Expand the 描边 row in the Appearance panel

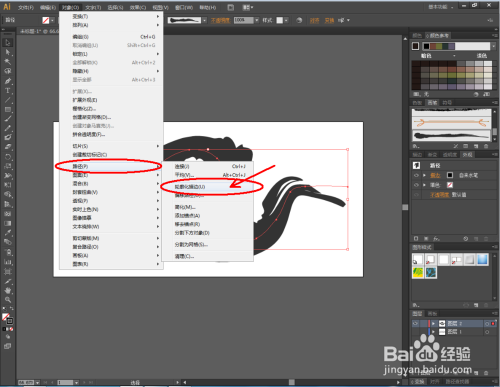pyautogui.click(x=424, y=175)
